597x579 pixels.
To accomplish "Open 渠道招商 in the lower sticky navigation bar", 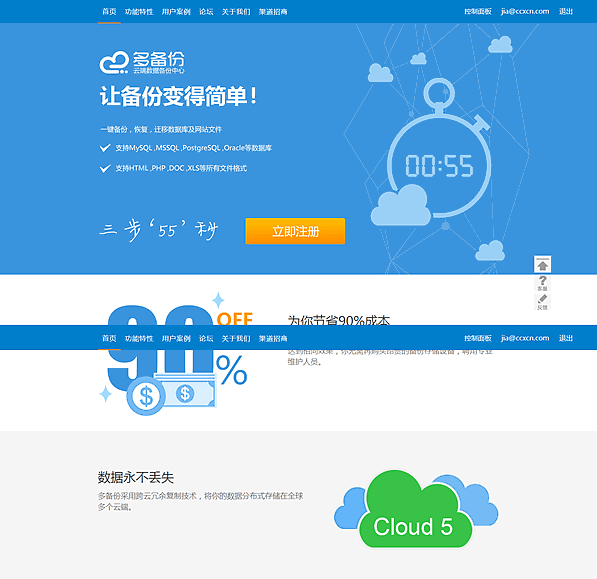I will point(273,338).
